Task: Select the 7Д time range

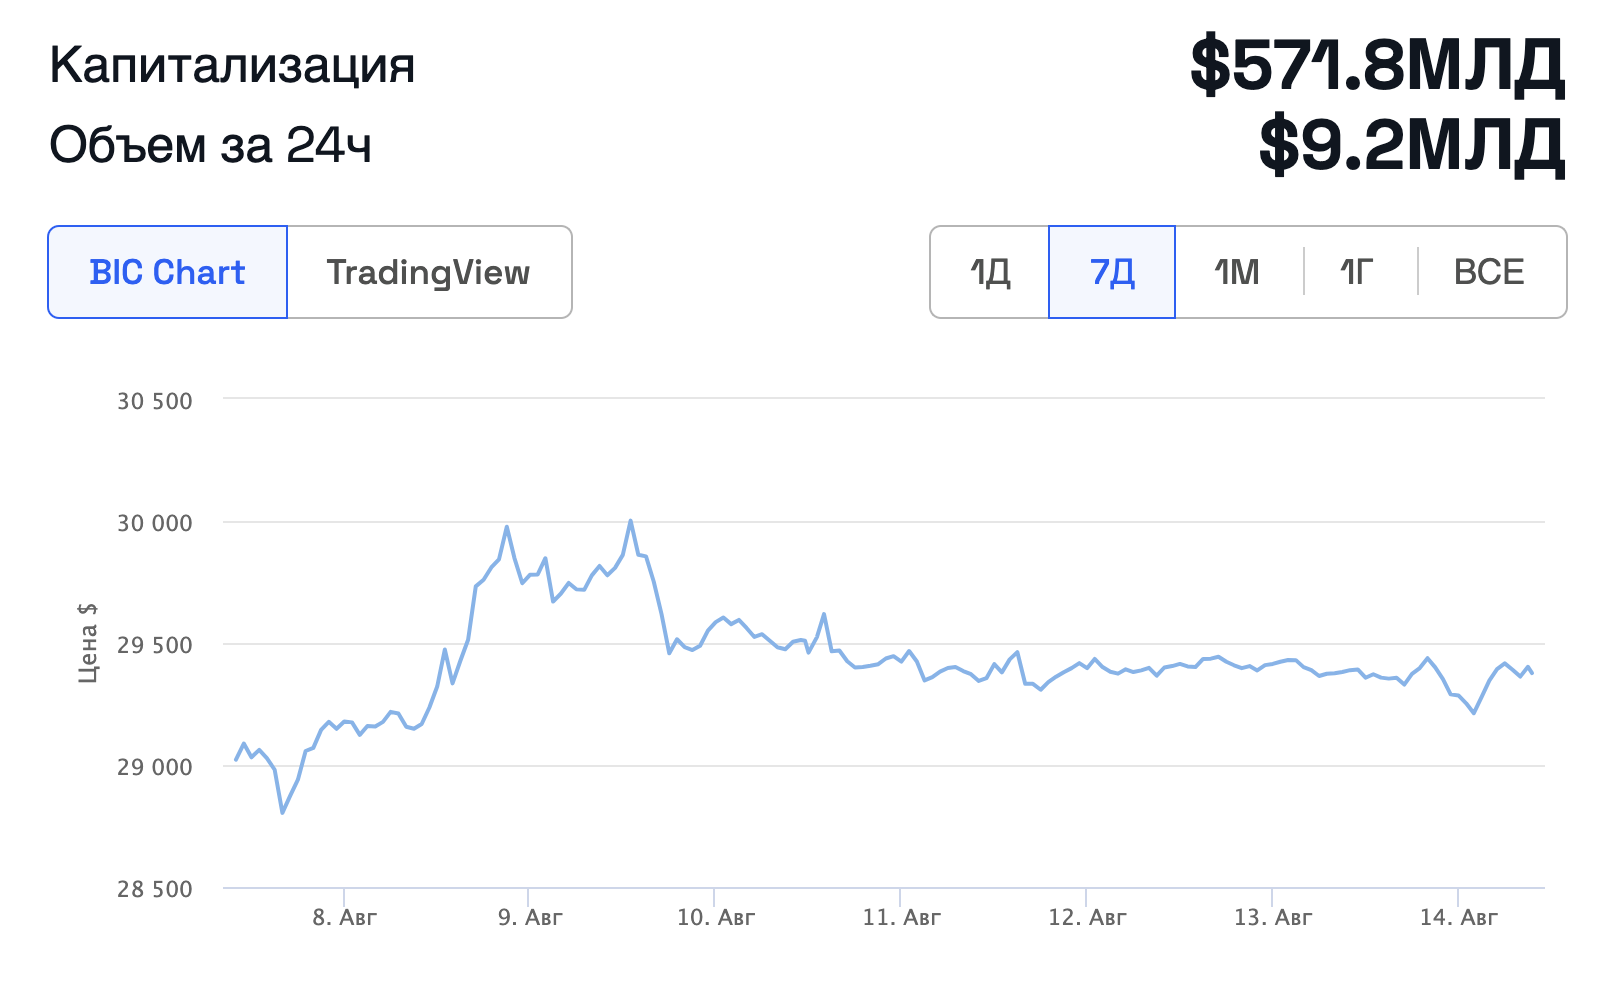Action: coord(1112,272)
